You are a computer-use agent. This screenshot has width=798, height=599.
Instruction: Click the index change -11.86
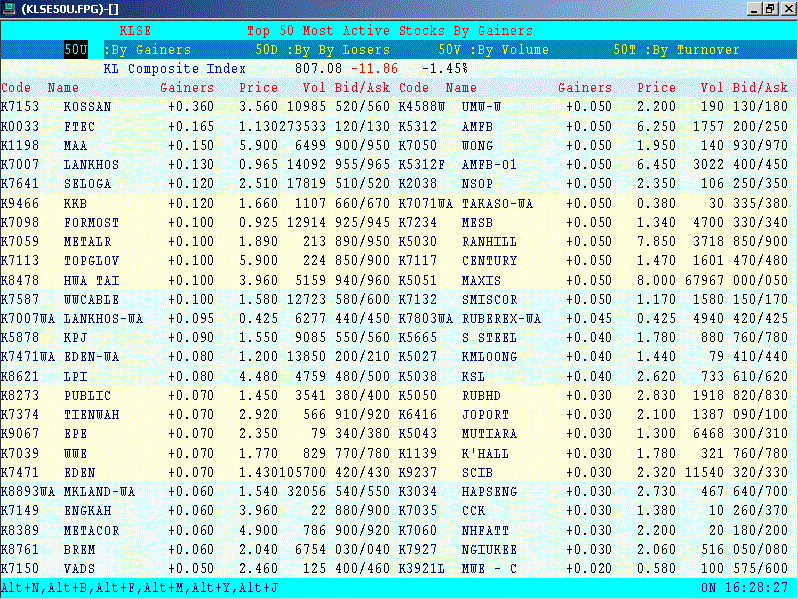[375, 69]
